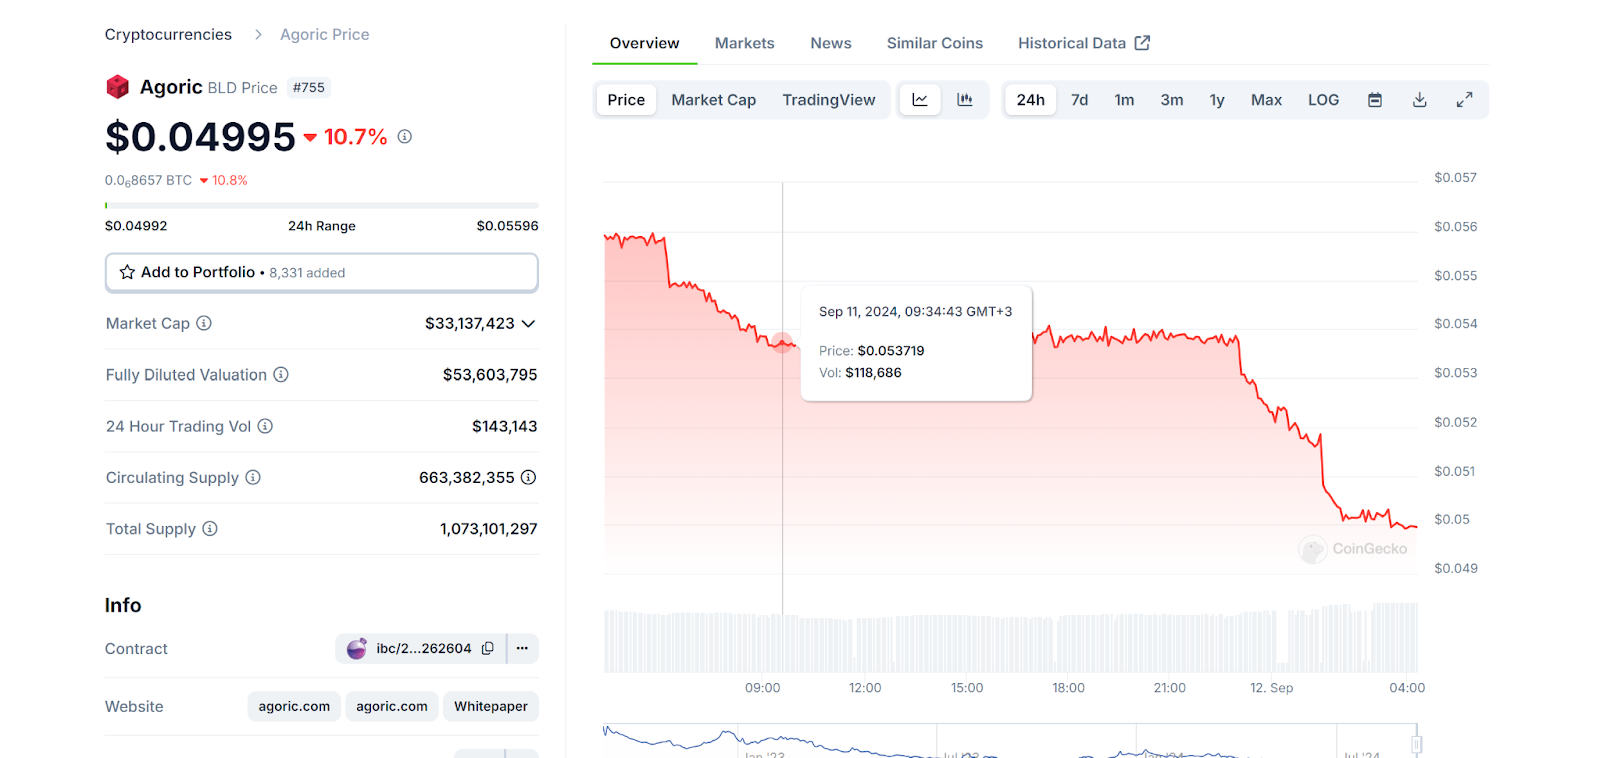
Task: Select the 7d time range
Action: tap(1080, 100)
